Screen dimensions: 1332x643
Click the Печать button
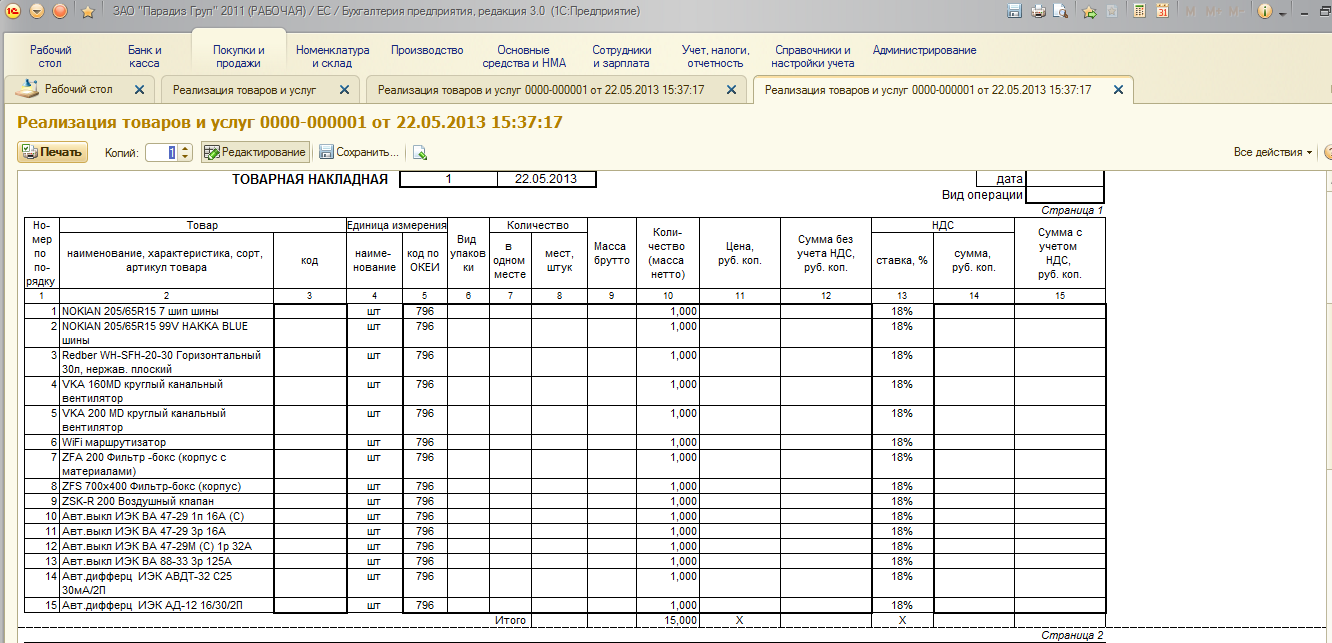(x=53, y=152)
